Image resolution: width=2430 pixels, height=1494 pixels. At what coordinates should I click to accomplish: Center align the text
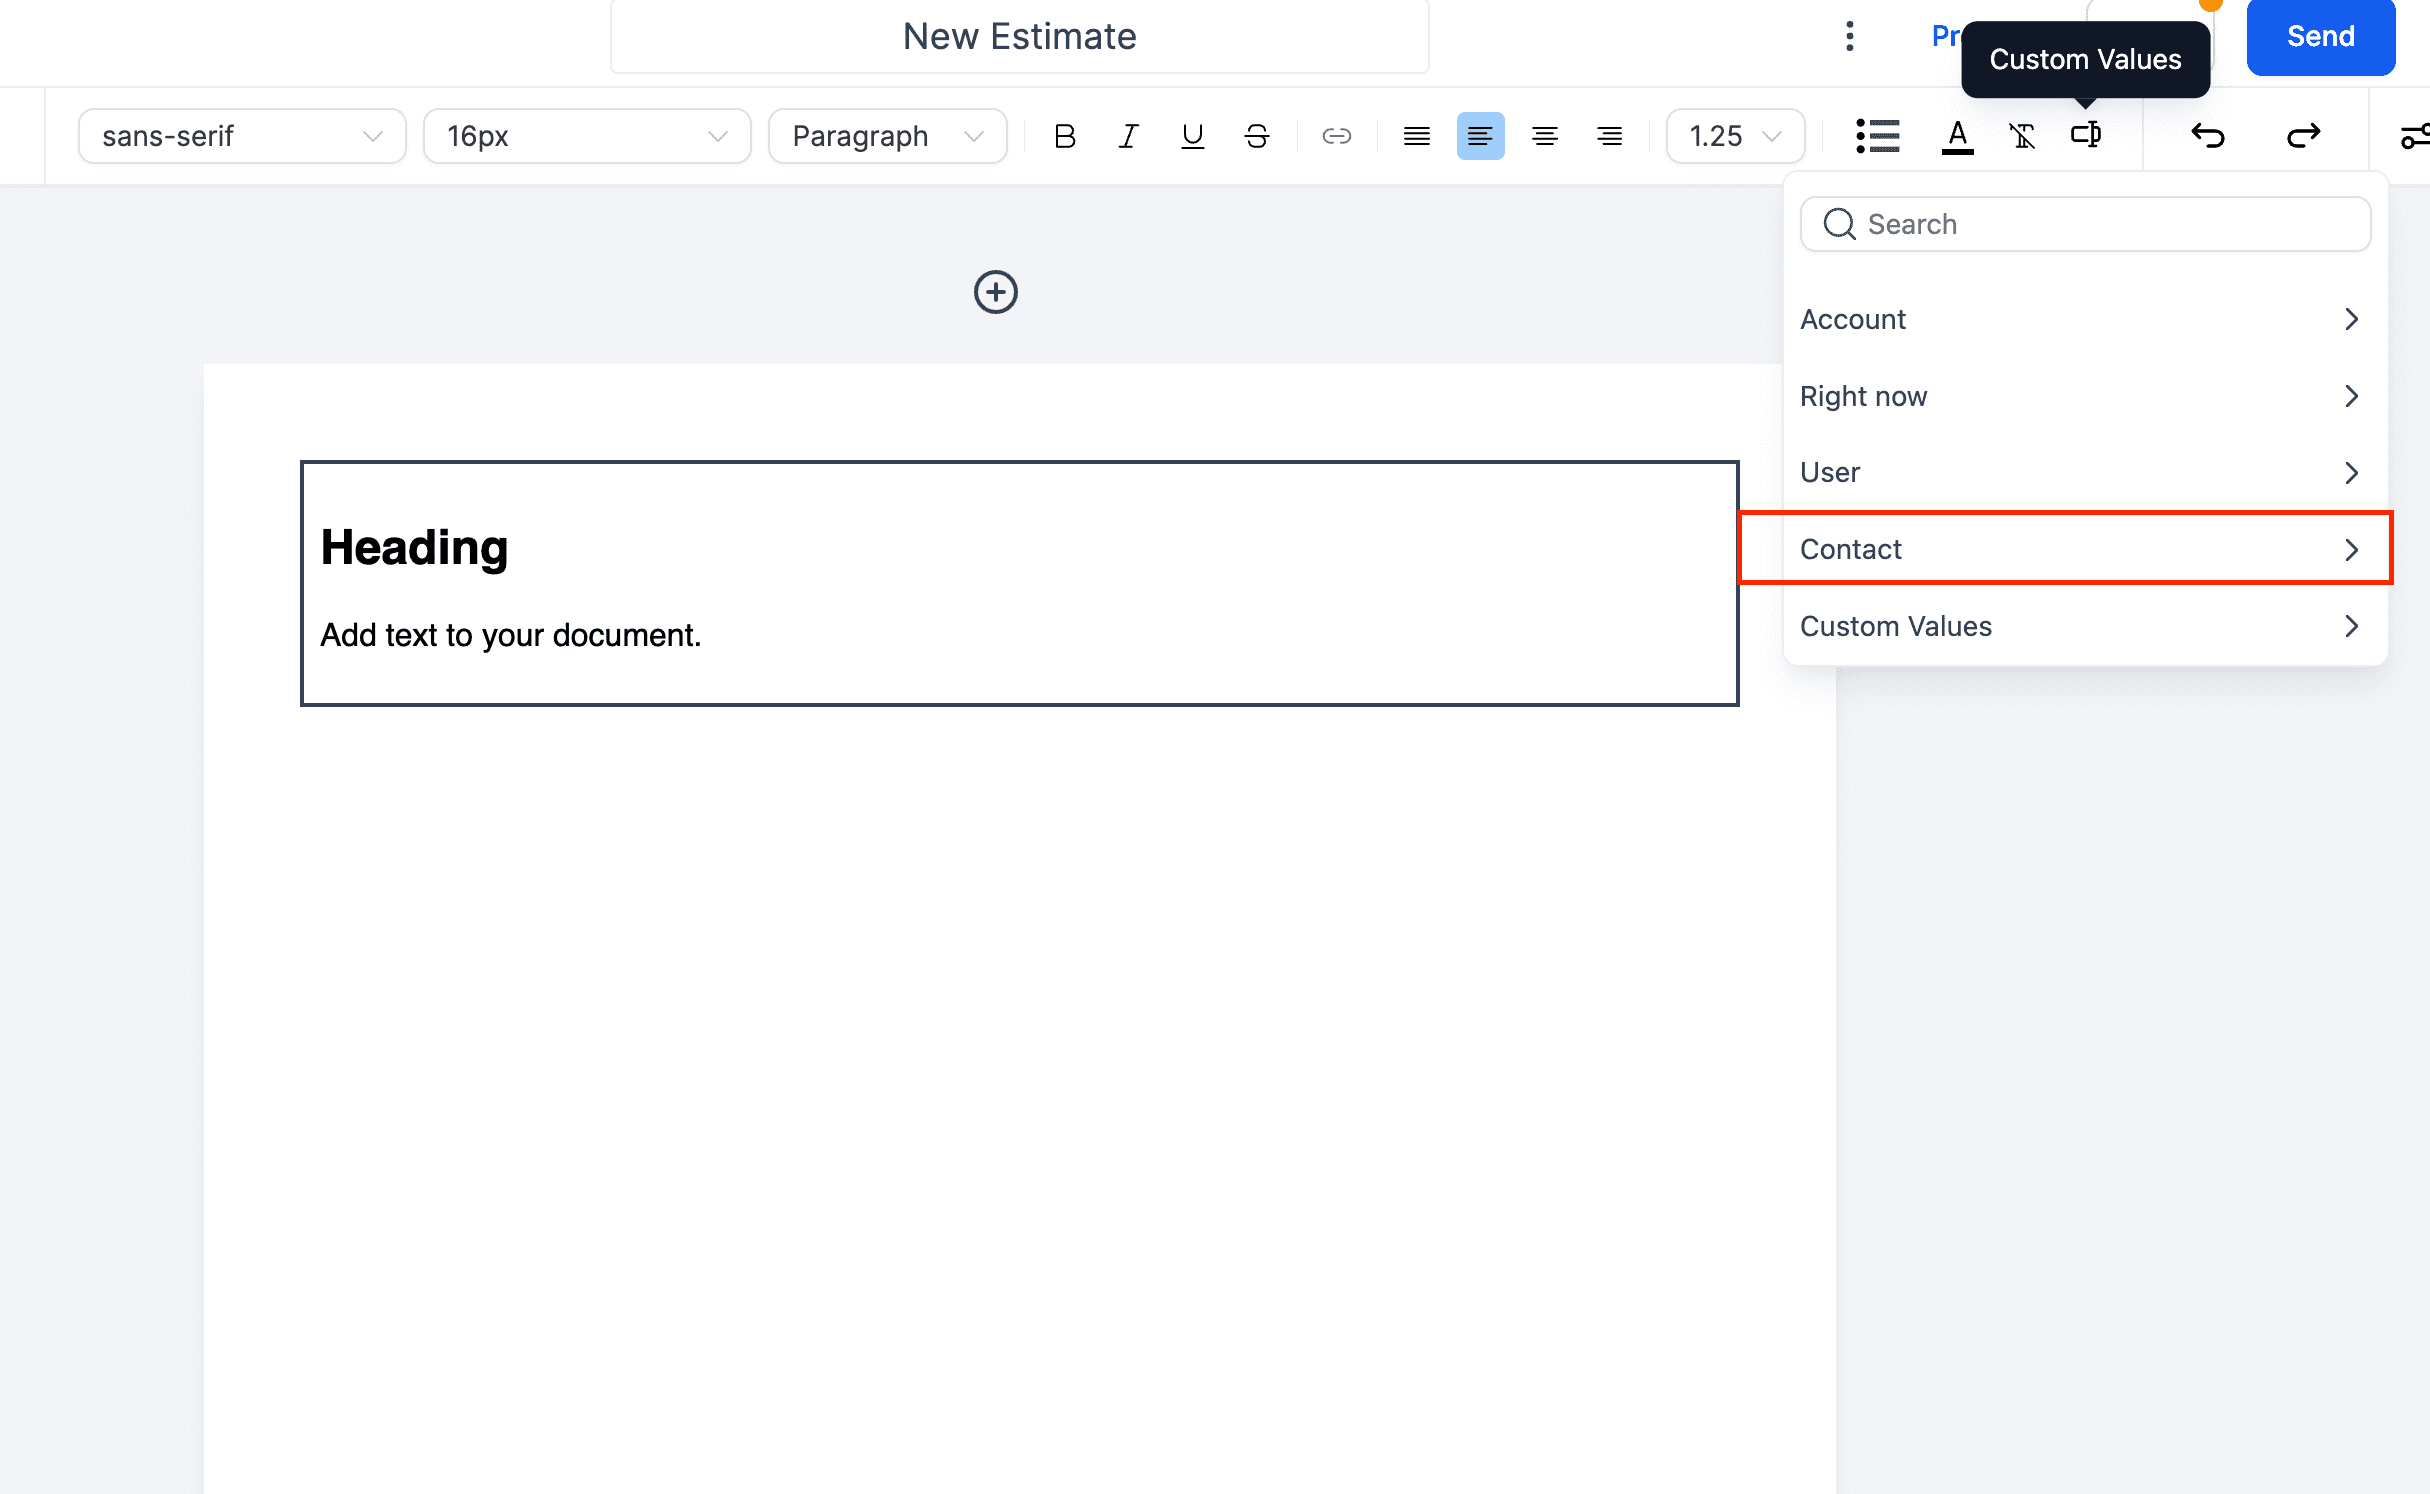tap(1545, 136)
